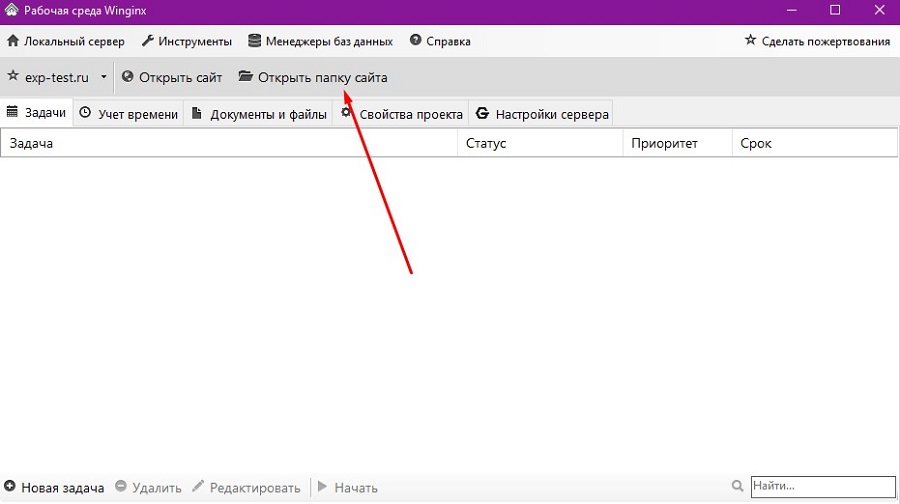The height and width of the screenshot is (504, 900).
Task: Switch to the Учет времени tab
Action: click(129, 114)
